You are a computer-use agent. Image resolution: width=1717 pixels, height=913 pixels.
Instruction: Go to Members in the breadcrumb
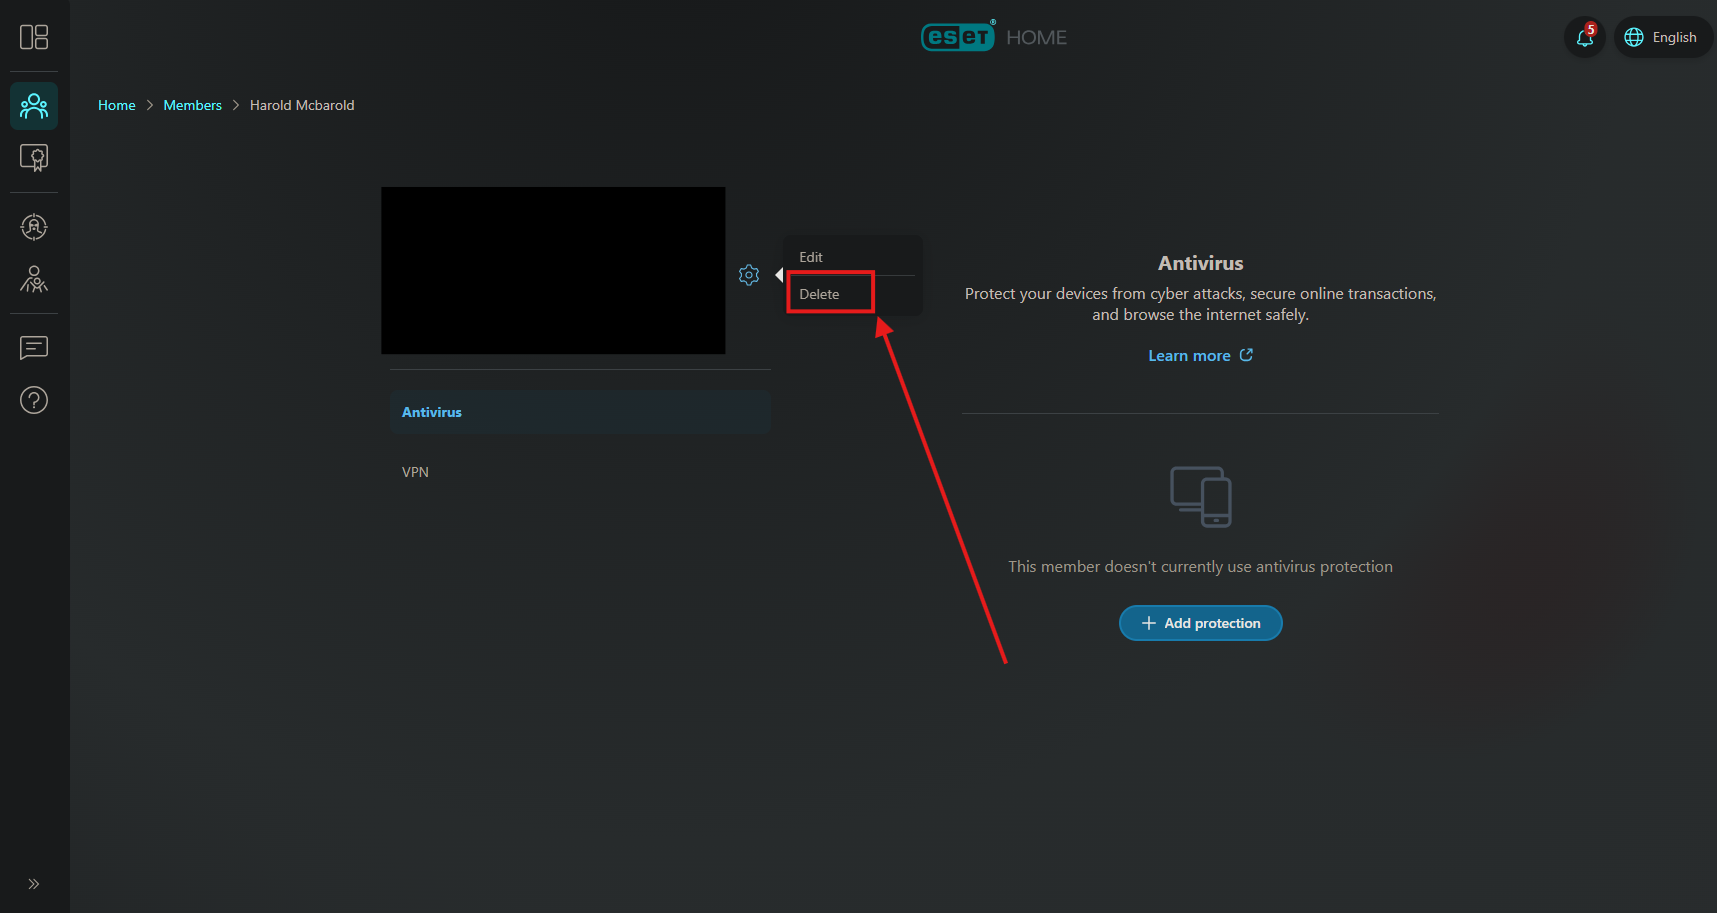(x=193, y=105)
